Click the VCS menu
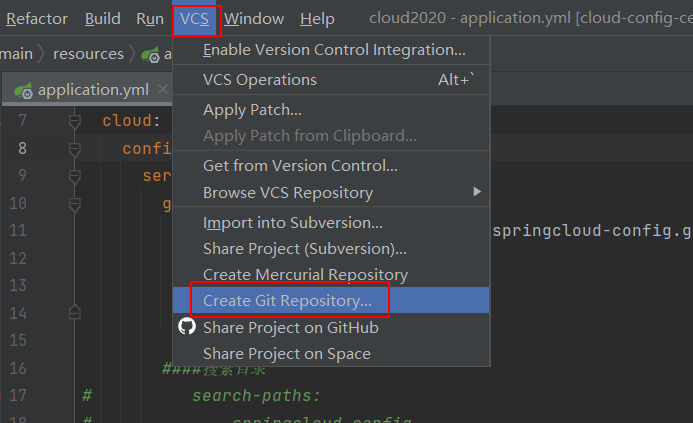693x423 pixels. click(194, 19)
